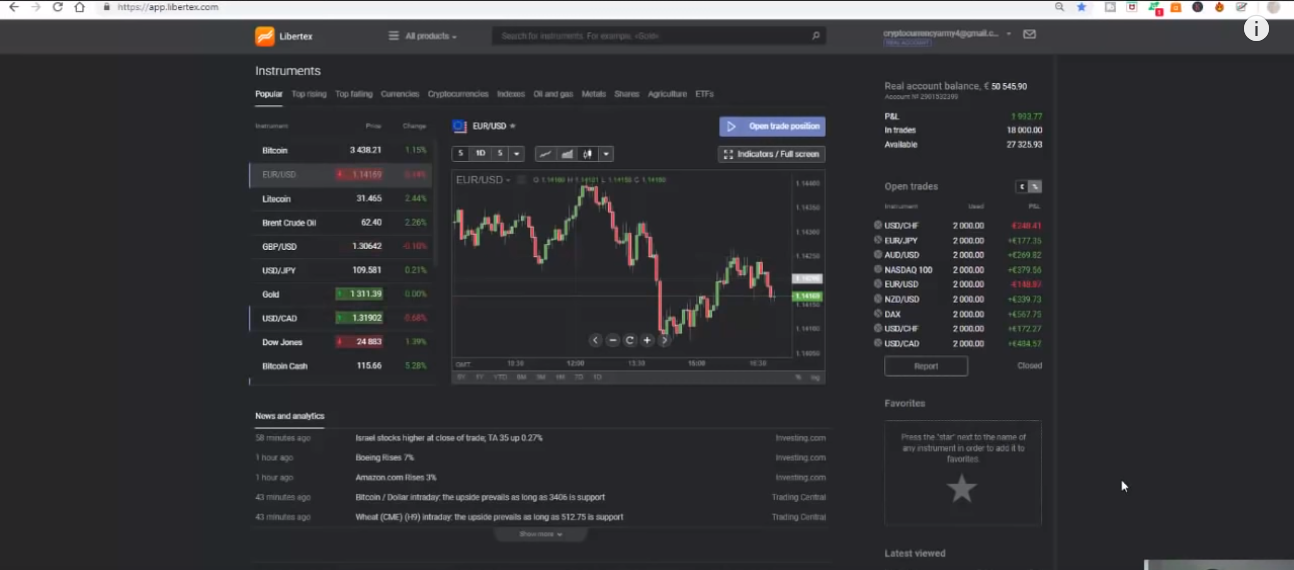Show open trades P&L in percent

point(1035,187)
